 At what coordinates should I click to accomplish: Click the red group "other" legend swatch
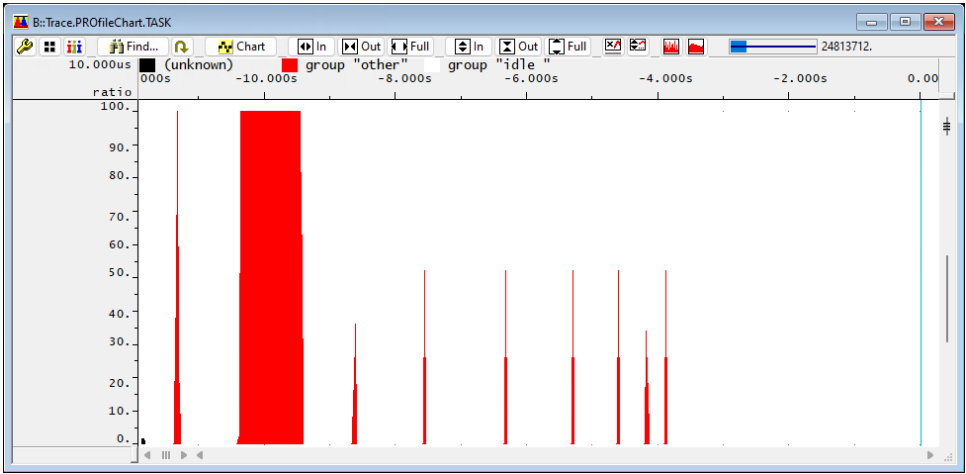coord(290,65)
